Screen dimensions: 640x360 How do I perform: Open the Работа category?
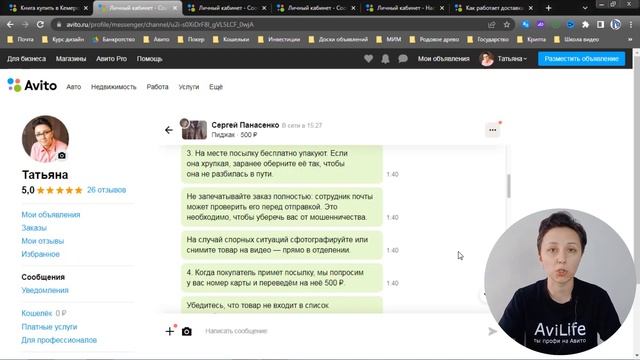[158, 87]
